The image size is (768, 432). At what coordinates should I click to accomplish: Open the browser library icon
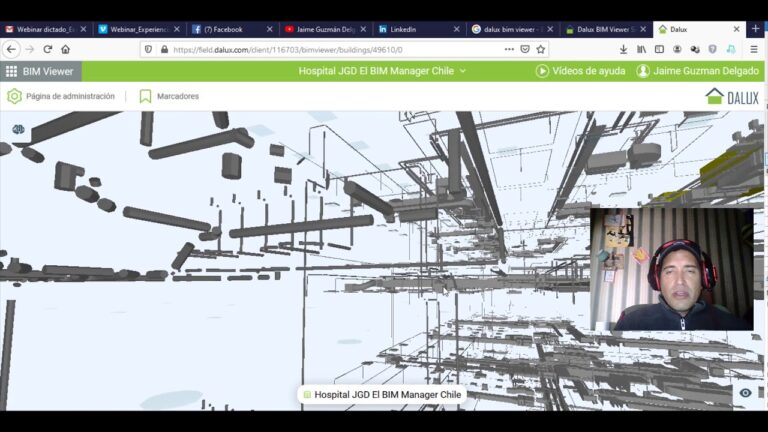point(641,49)
